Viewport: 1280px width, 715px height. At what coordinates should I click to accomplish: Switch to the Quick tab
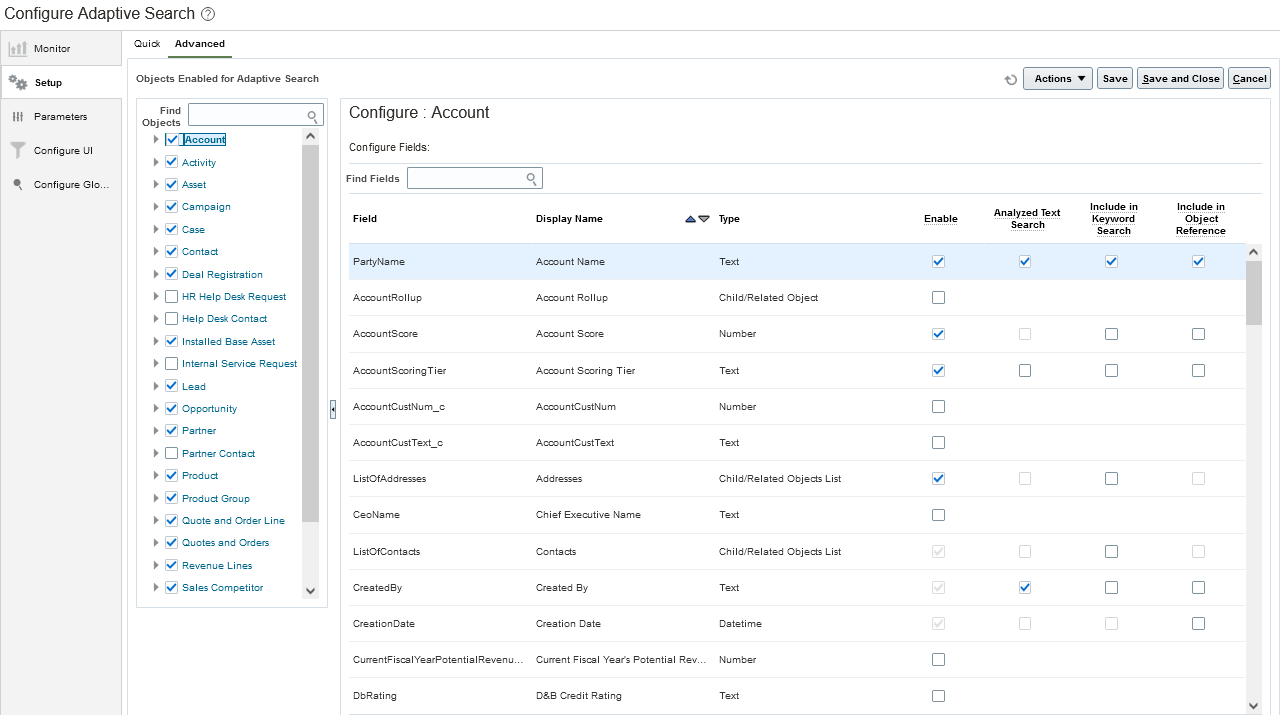tap(147, 44)
